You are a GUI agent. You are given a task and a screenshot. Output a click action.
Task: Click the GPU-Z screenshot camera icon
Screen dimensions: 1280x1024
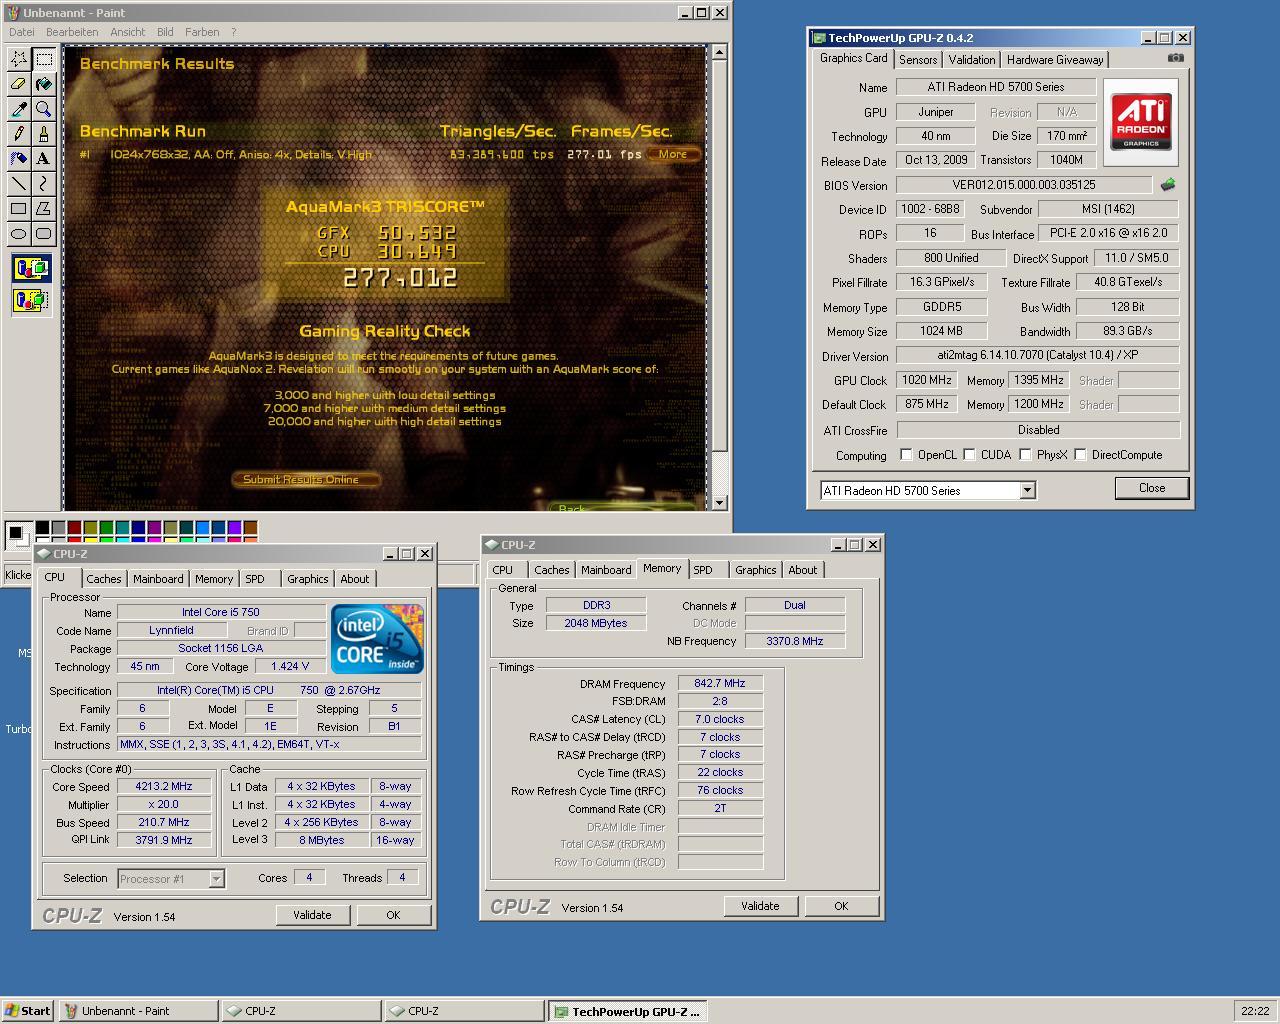click(1176, 58)
